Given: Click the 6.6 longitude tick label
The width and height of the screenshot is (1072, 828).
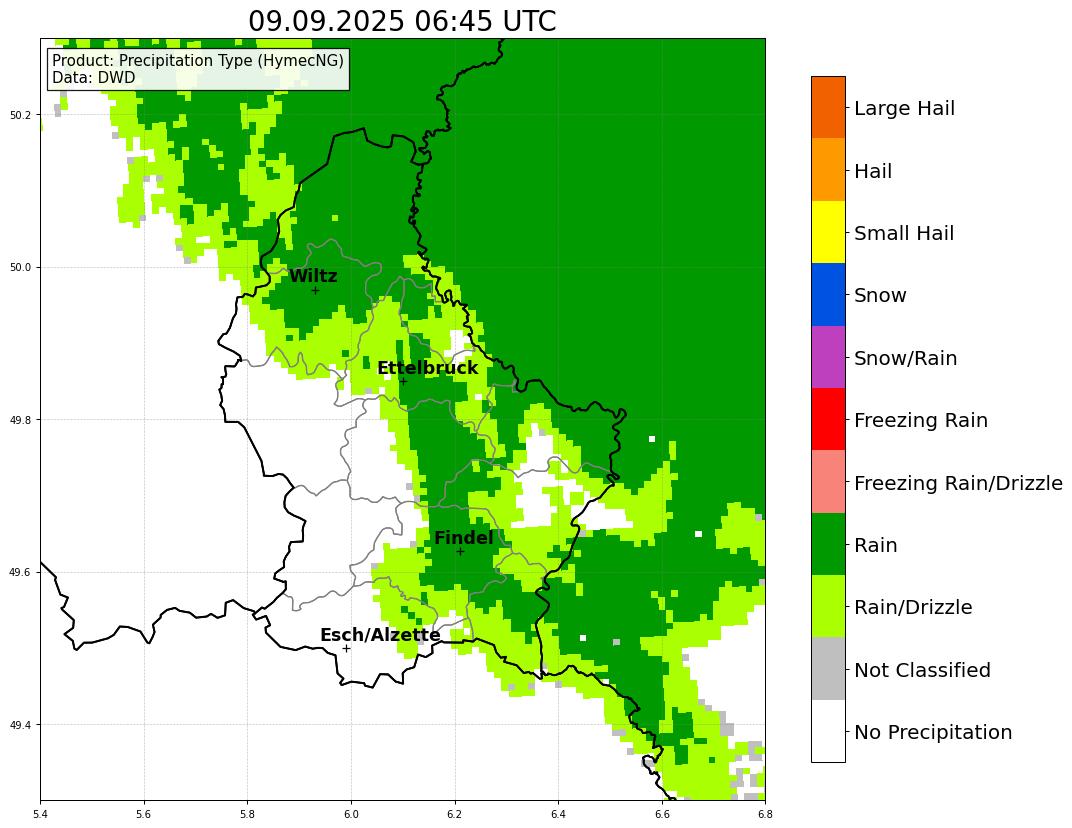Looking at the screenshot, I should (x=662, y=814).
